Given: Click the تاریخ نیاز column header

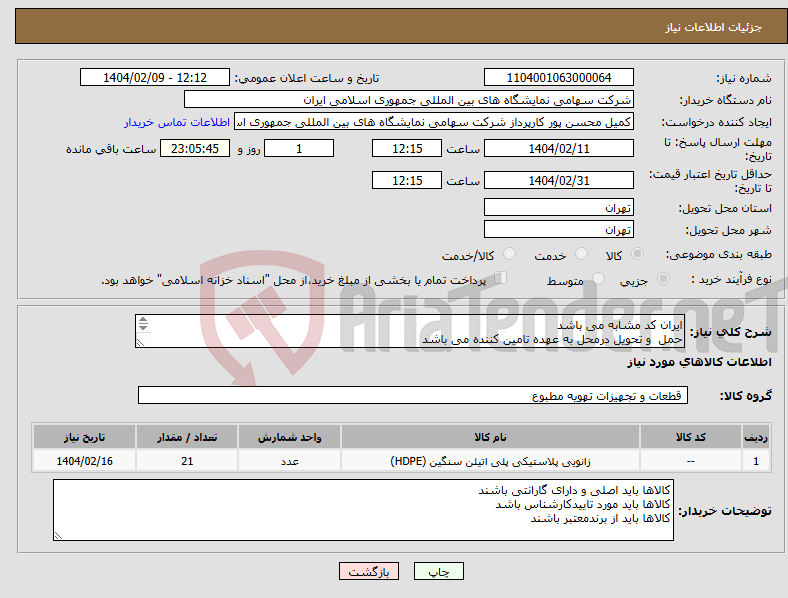Looking at the screenshot, I should 84,437.
